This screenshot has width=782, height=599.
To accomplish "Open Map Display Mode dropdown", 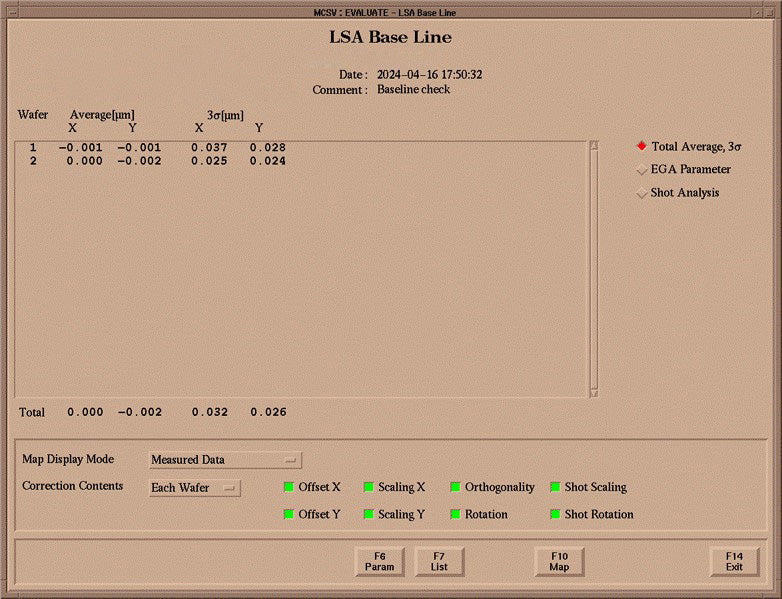I will click(225, 460).
